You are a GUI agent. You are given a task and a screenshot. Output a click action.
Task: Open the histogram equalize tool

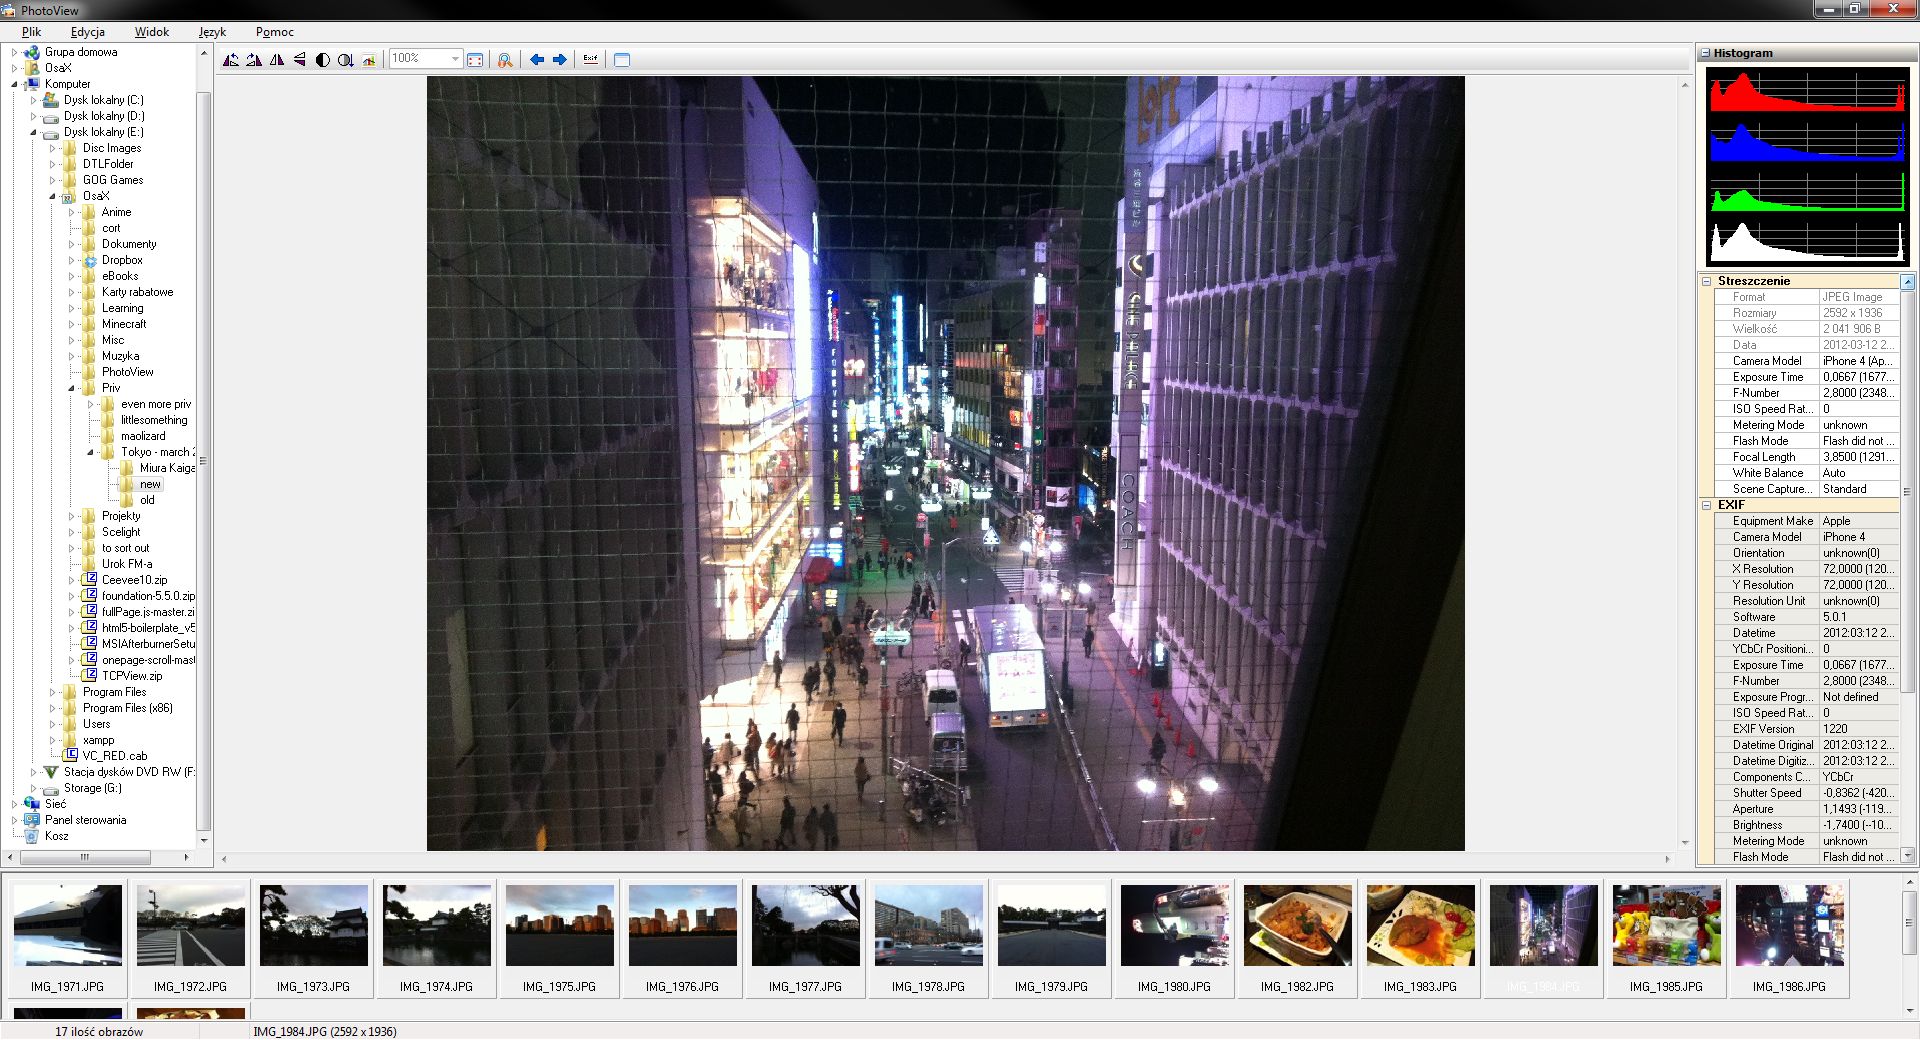pyautogui.click(x=369, y=60)
